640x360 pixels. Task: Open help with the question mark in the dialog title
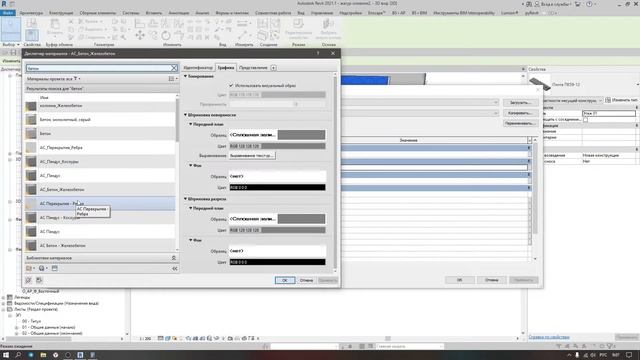point(318,53)
